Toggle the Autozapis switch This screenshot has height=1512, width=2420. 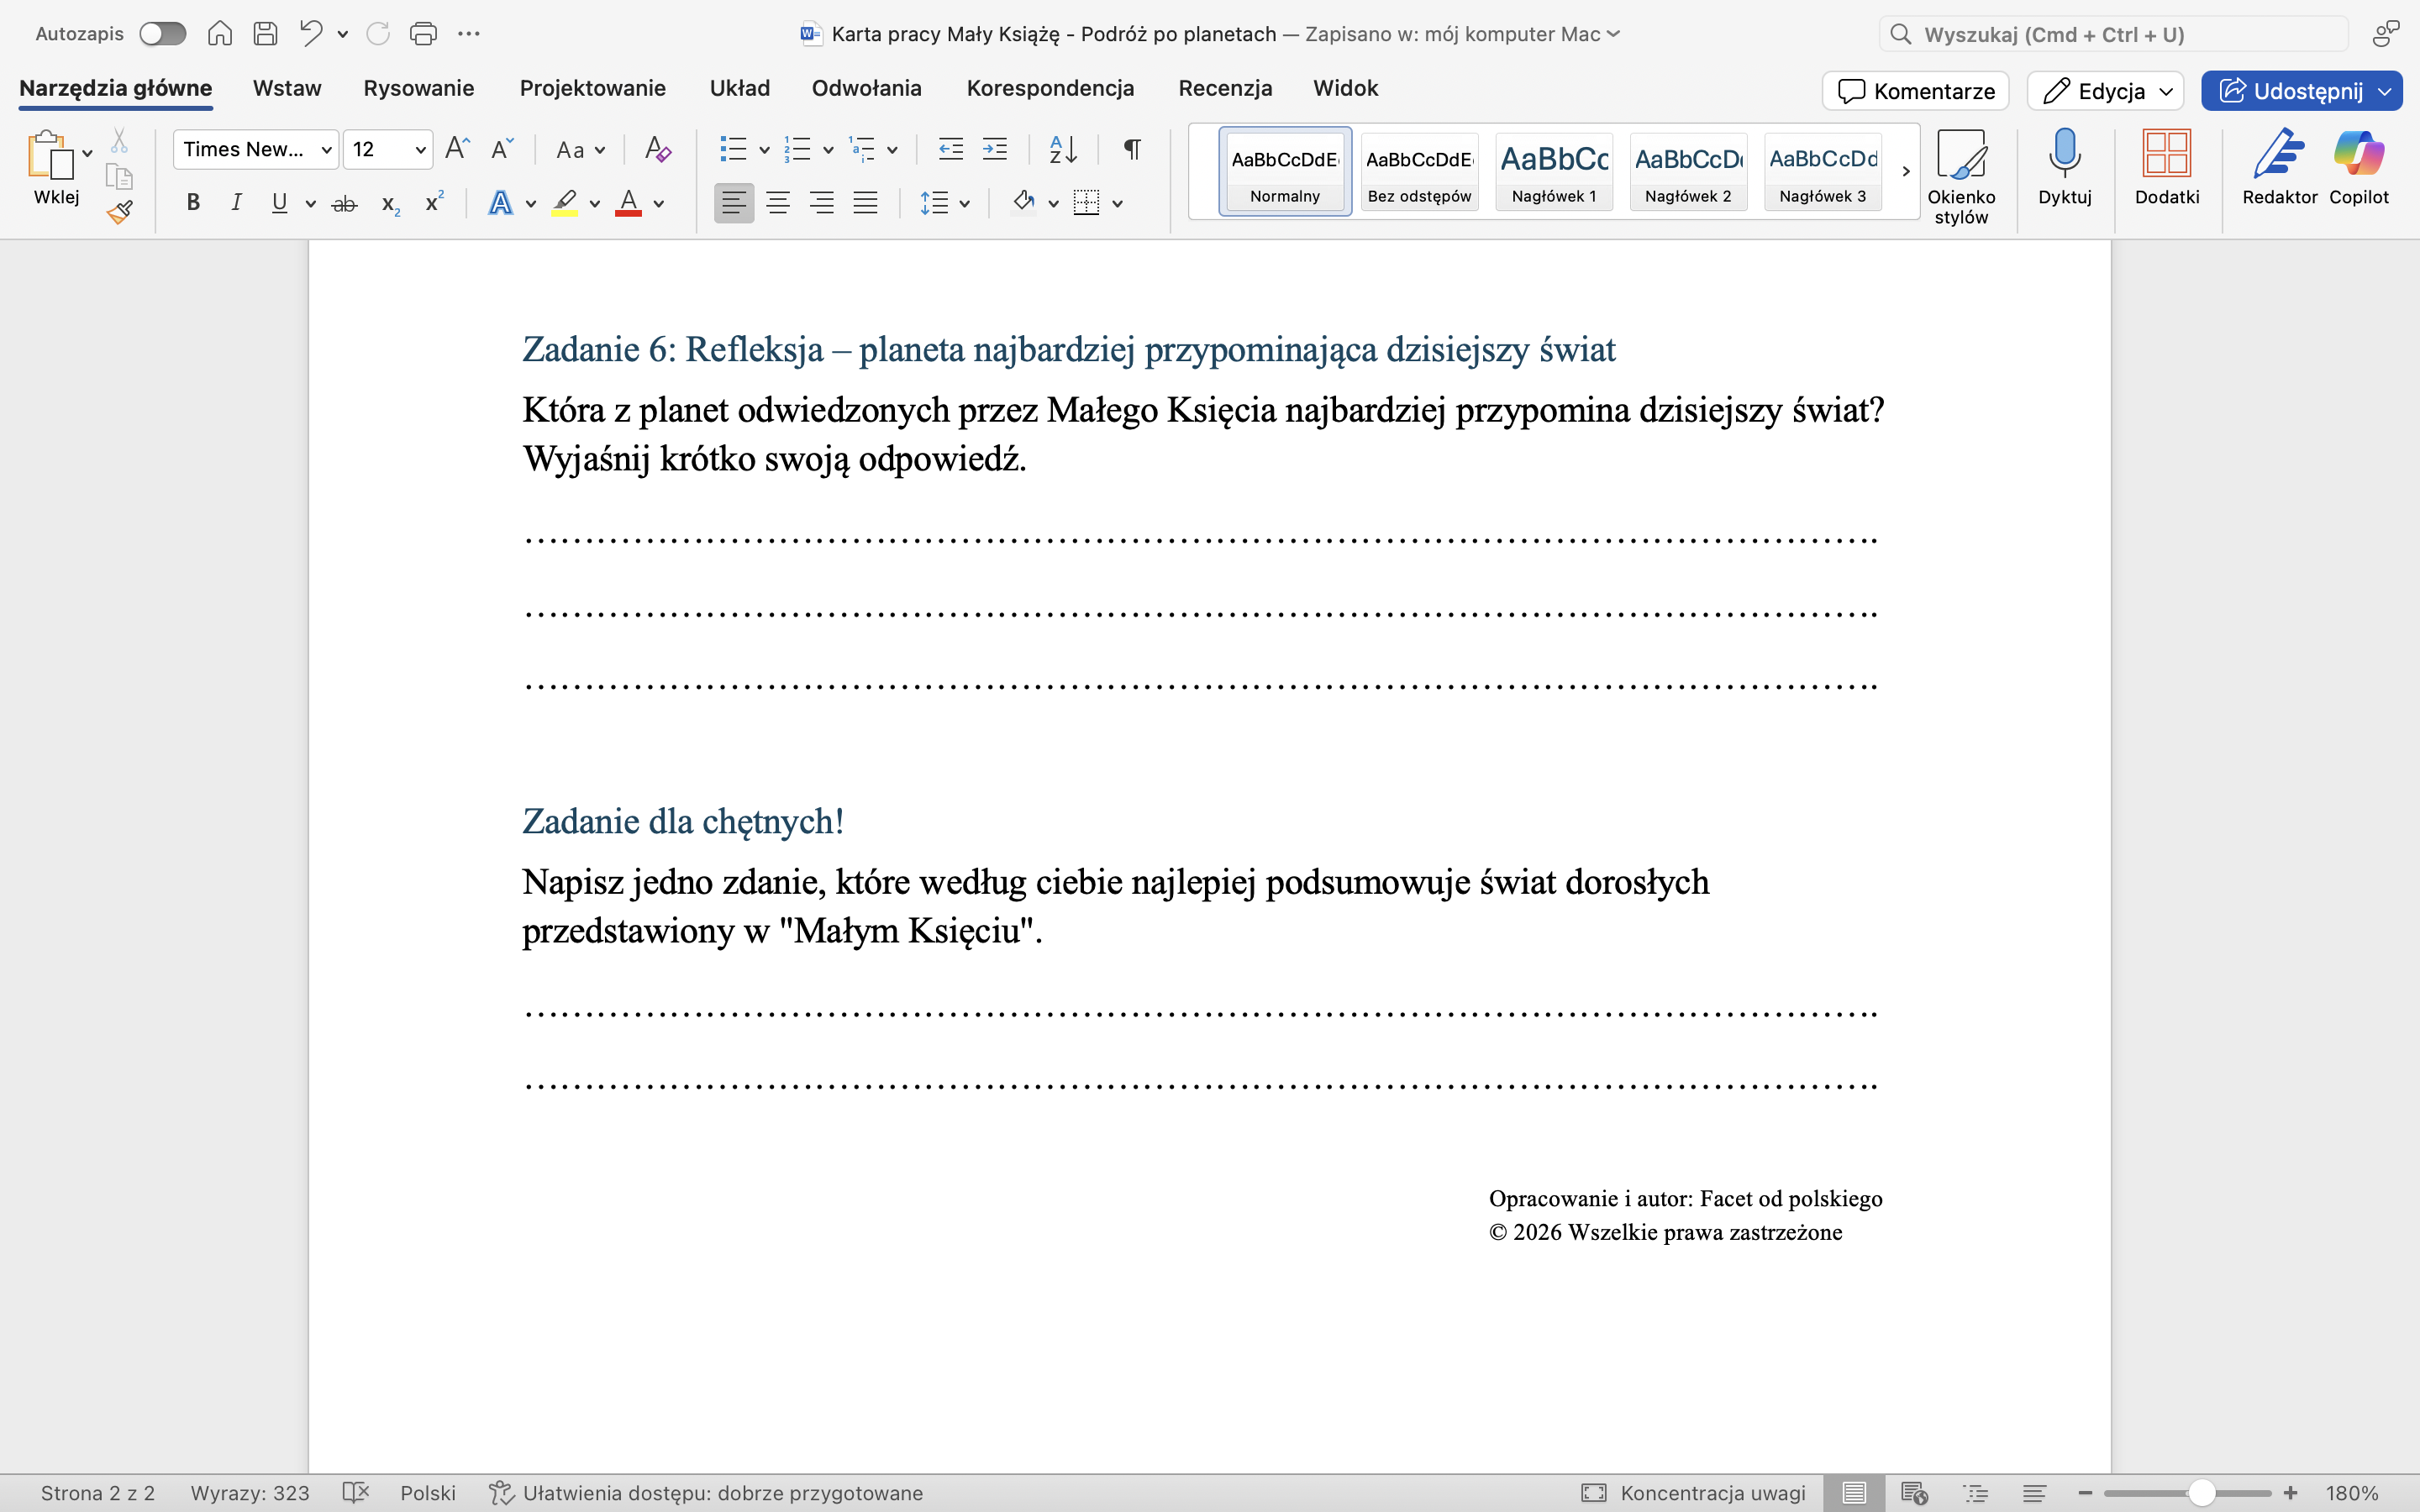(x=163, y=34)
